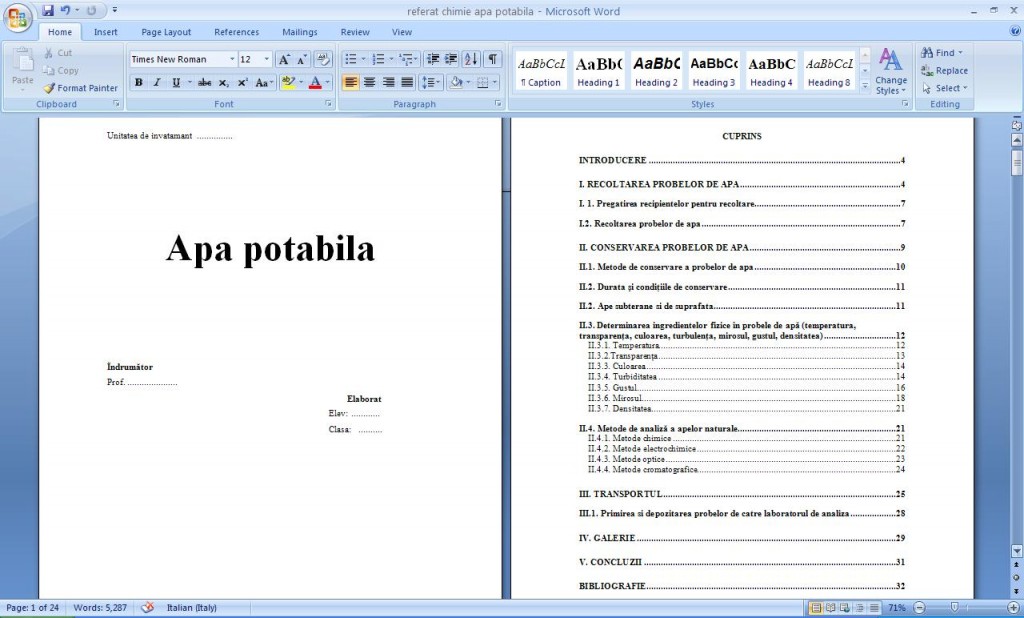Viewport: 1024px width, 618px height.
Task: Open the font size 12 dropdown
Action: (266, 60)
